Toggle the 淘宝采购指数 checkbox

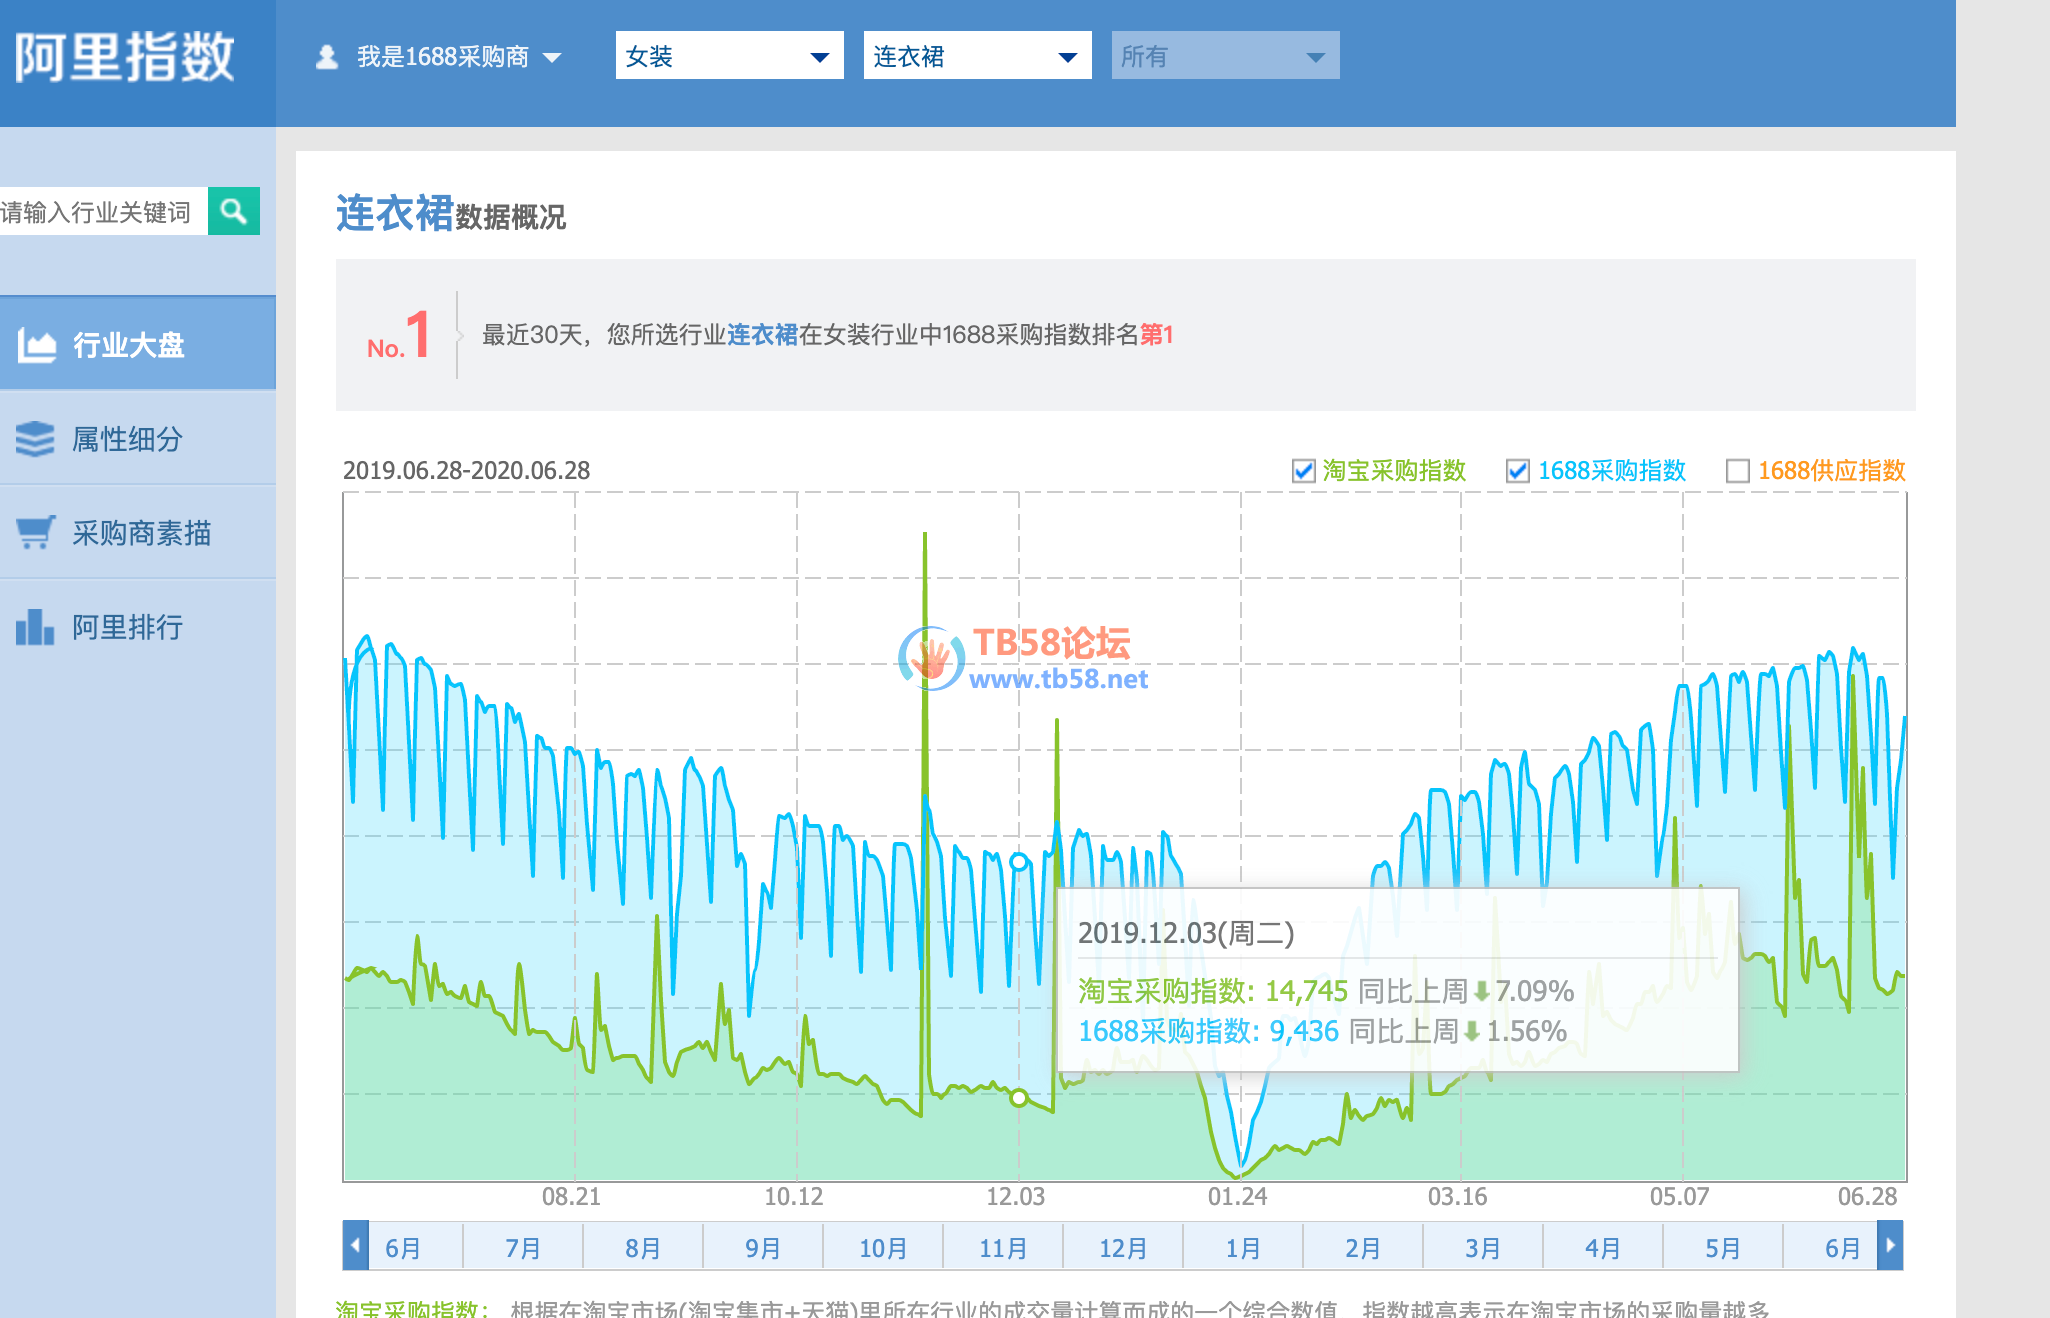tap(1303, 471)
